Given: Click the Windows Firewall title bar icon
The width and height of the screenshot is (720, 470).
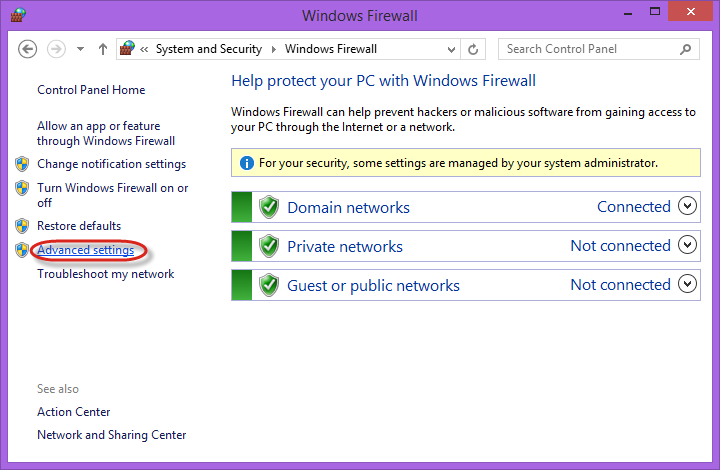Looking at the screenshot, I should tap(19, 16).
